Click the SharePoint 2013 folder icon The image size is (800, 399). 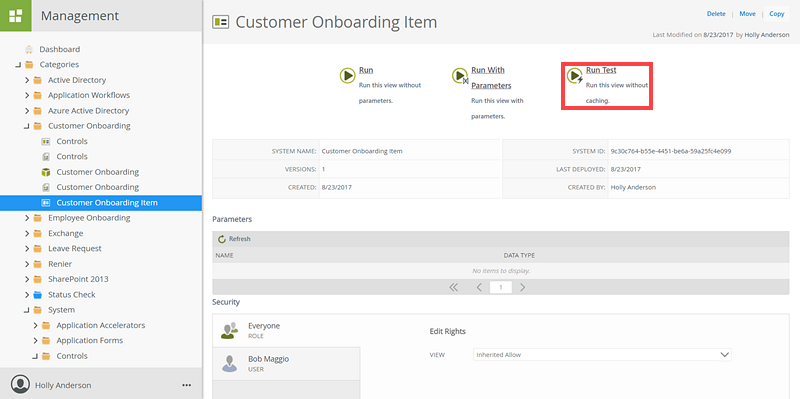click(37, 279)
